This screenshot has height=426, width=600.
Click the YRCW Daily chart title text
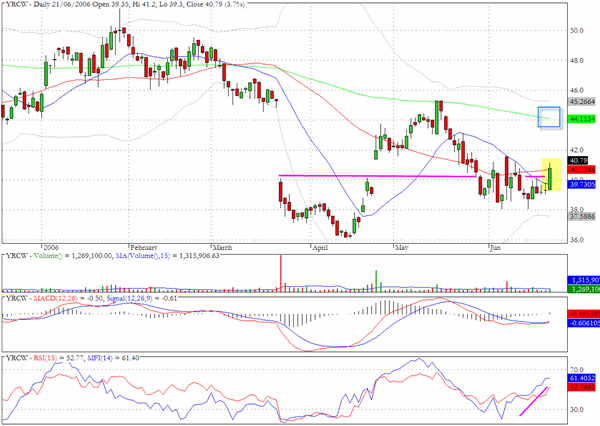coord(126,5)
